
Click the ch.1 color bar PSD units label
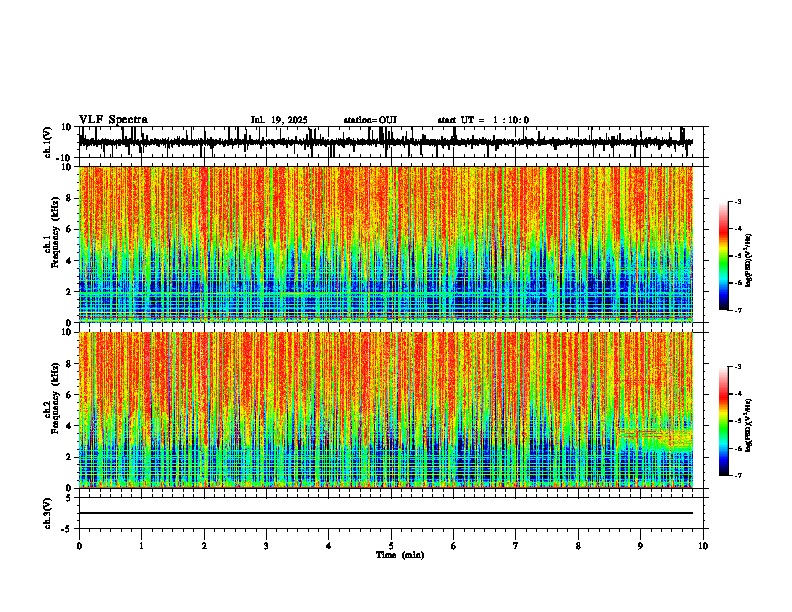(x=749, y=260)
